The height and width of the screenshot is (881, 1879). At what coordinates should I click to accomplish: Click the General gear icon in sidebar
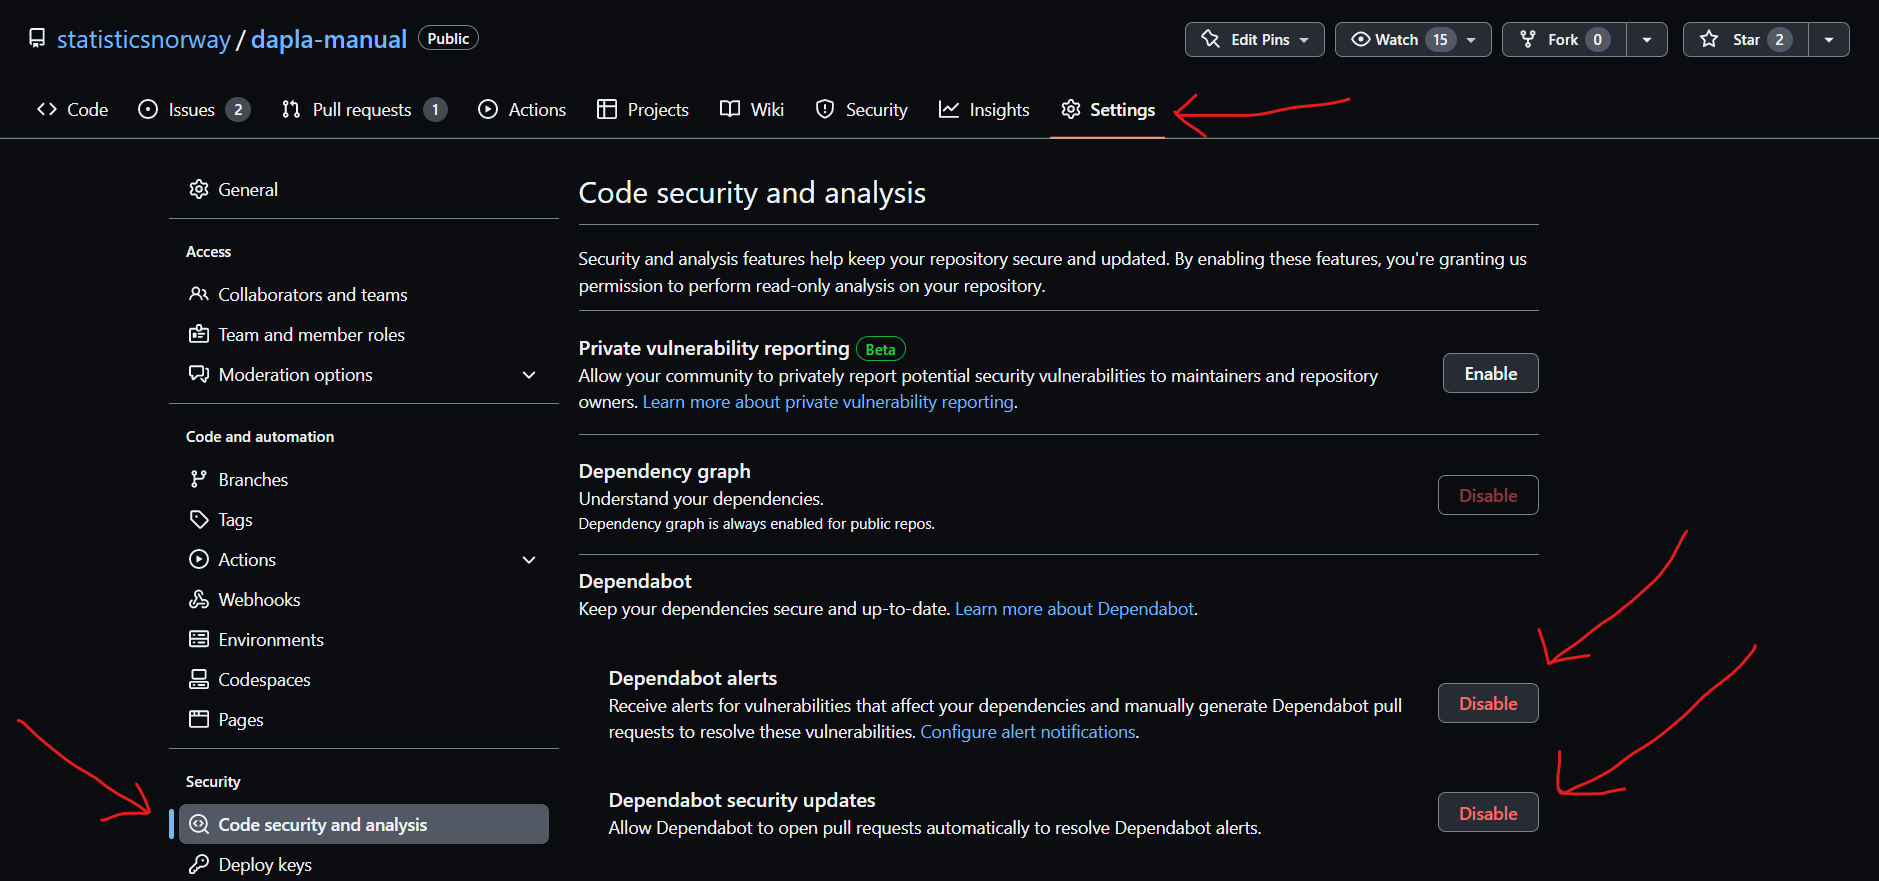click(199, 189)
